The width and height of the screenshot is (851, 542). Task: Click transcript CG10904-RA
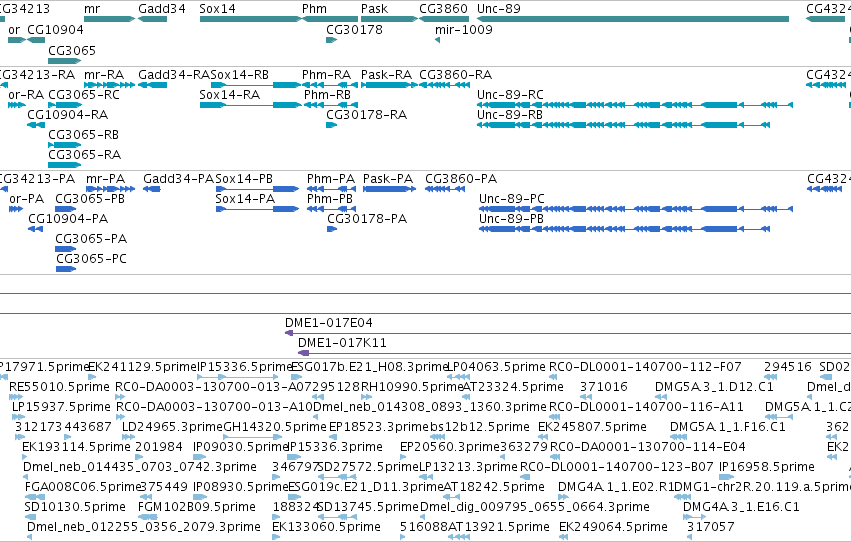pyautogui.click(x=36, y=125)
